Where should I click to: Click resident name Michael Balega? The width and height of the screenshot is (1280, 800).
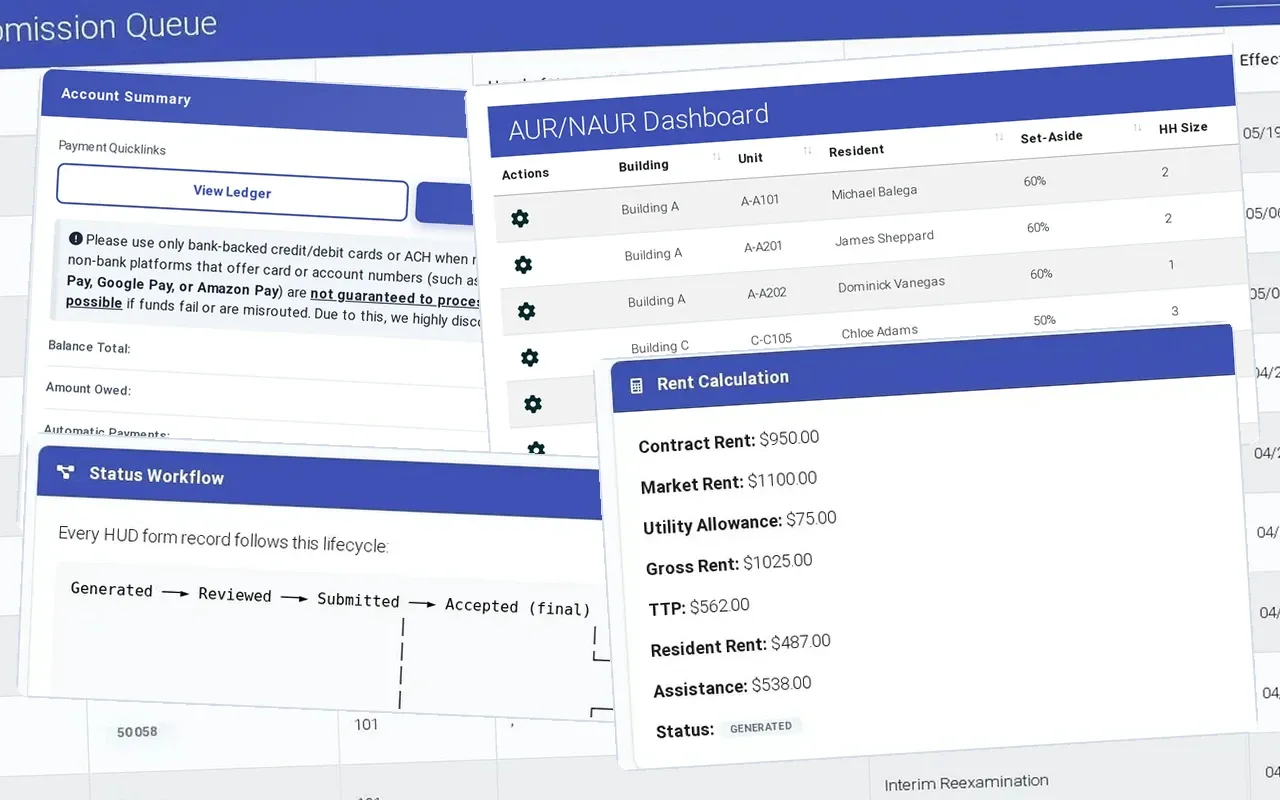point(874,192)
